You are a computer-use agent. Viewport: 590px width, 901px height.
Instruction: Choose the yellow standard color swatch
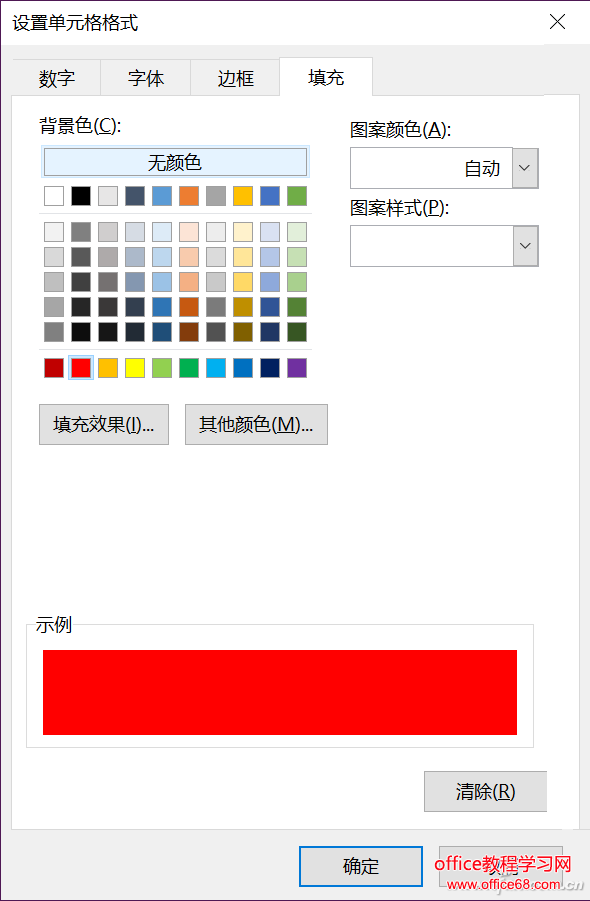(135, 368)
